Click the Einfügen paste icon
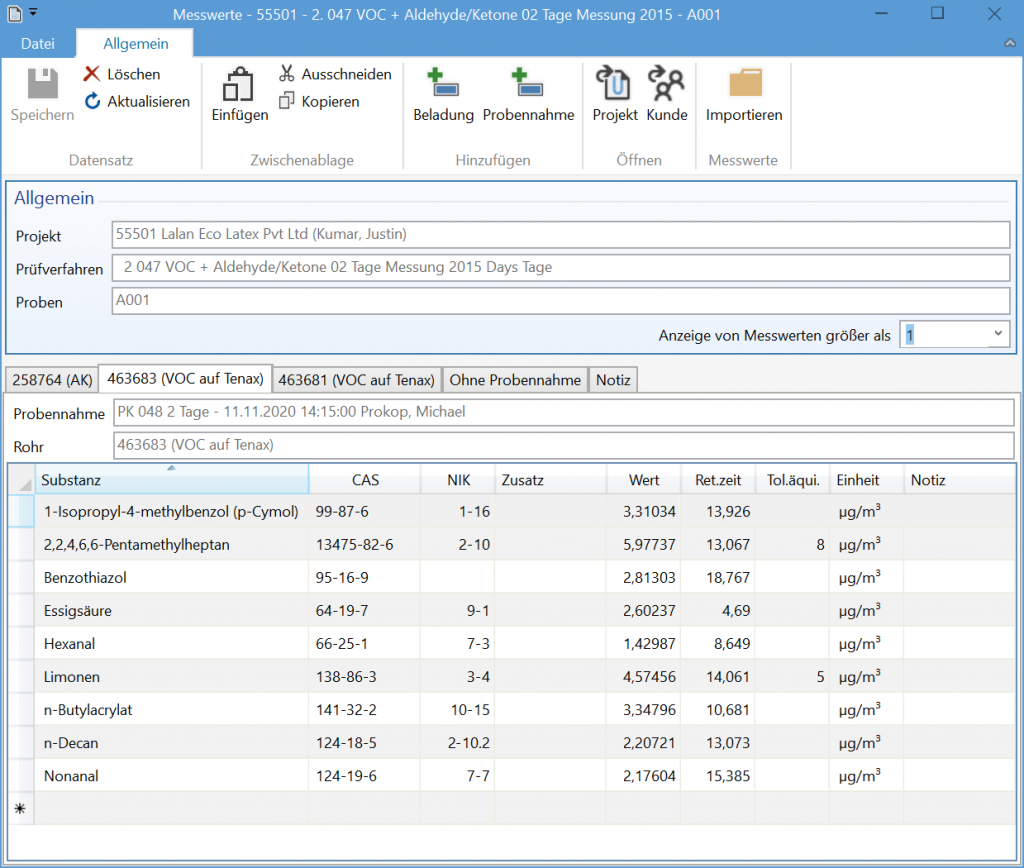The image size is (1024, 868). [x=239, y=86]
